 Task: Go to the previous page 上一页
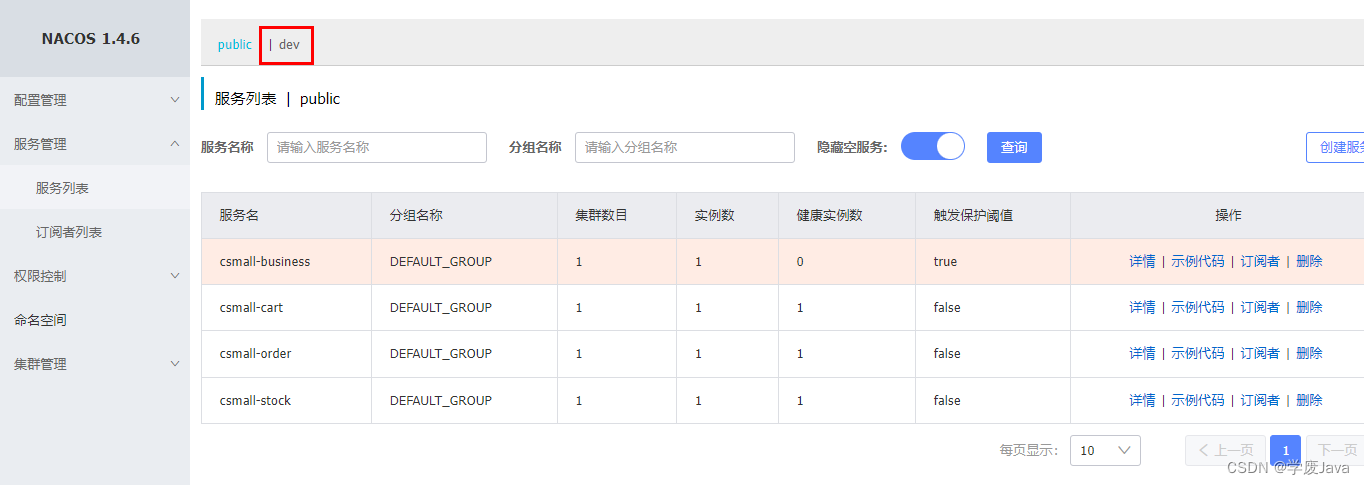[1225, 450]
